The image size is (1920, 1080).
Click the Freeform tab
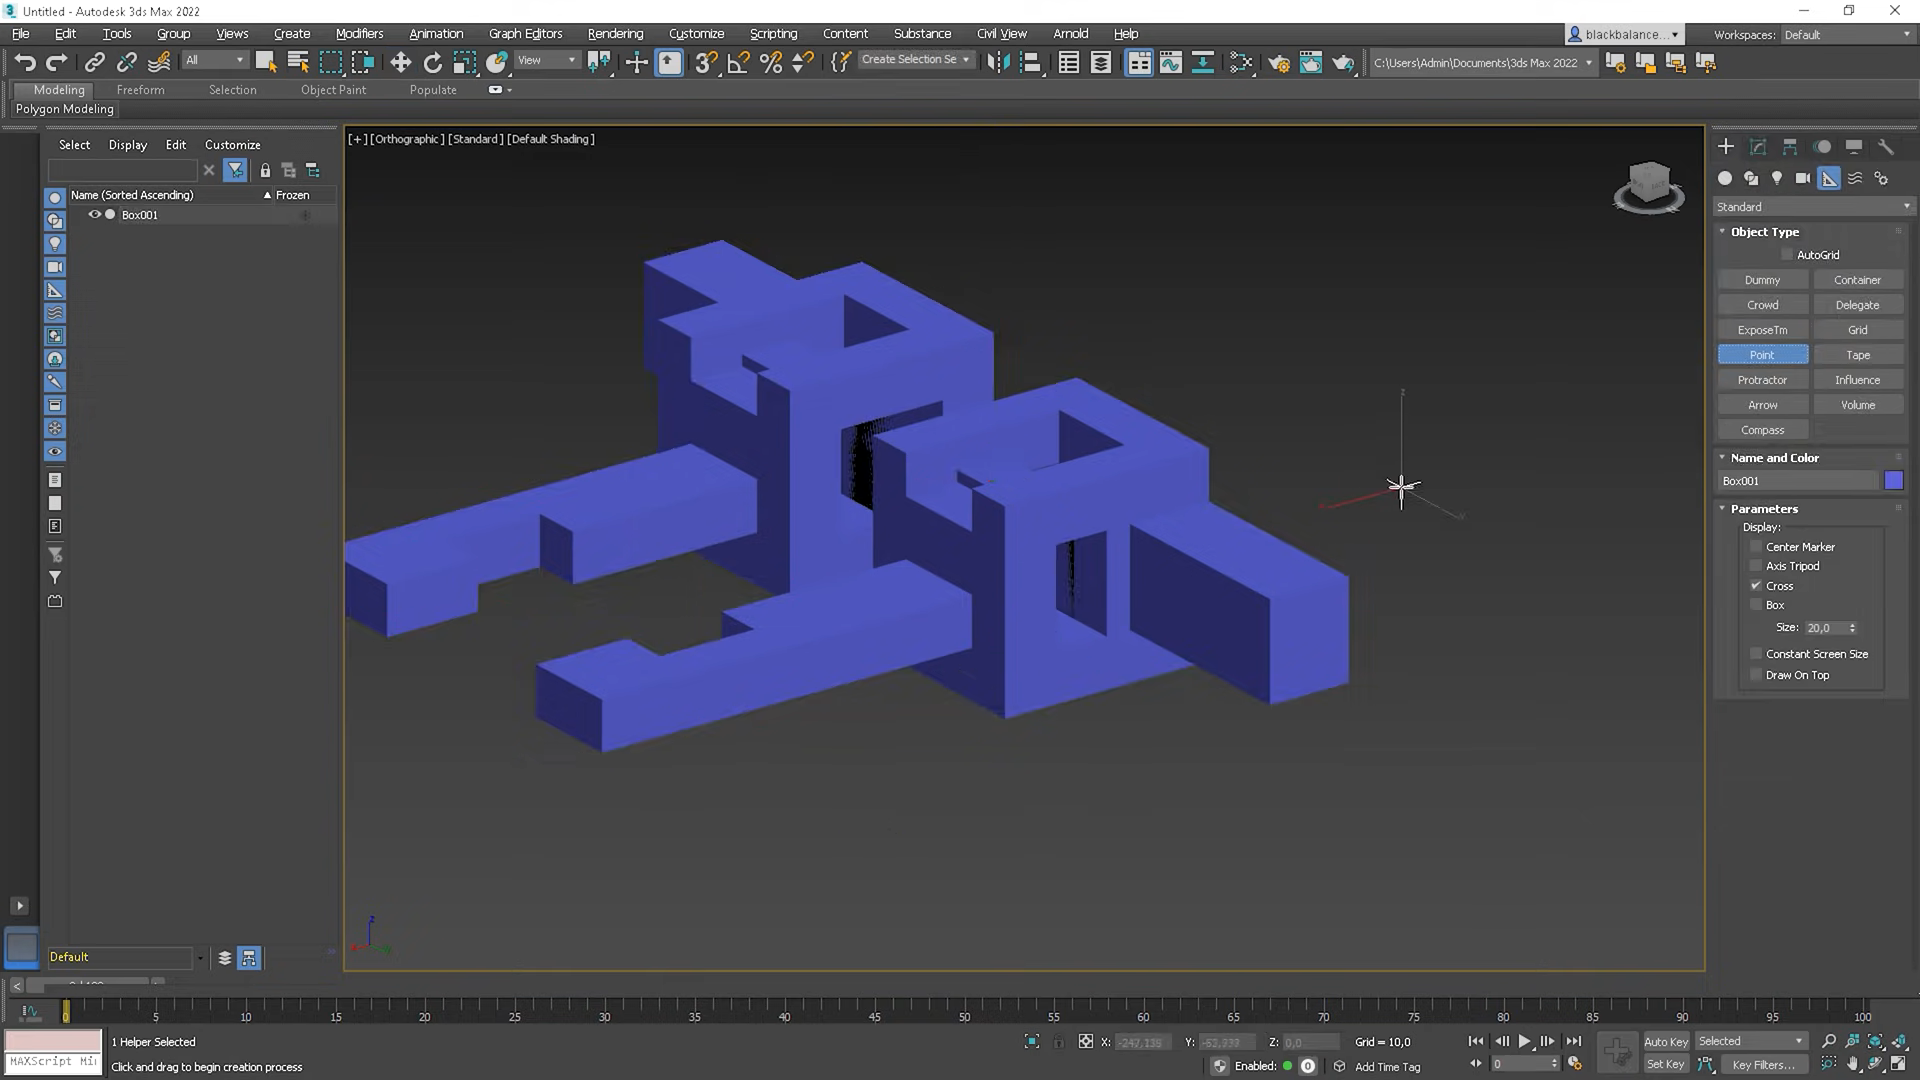coord(140,88)
